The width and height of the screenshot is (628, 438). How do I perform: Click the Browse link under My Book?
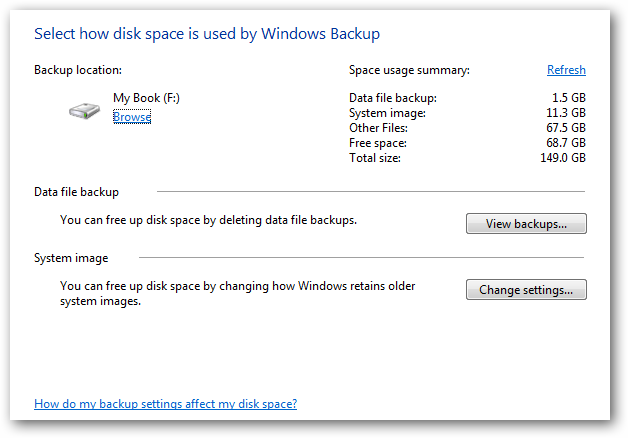click(132, 117)
